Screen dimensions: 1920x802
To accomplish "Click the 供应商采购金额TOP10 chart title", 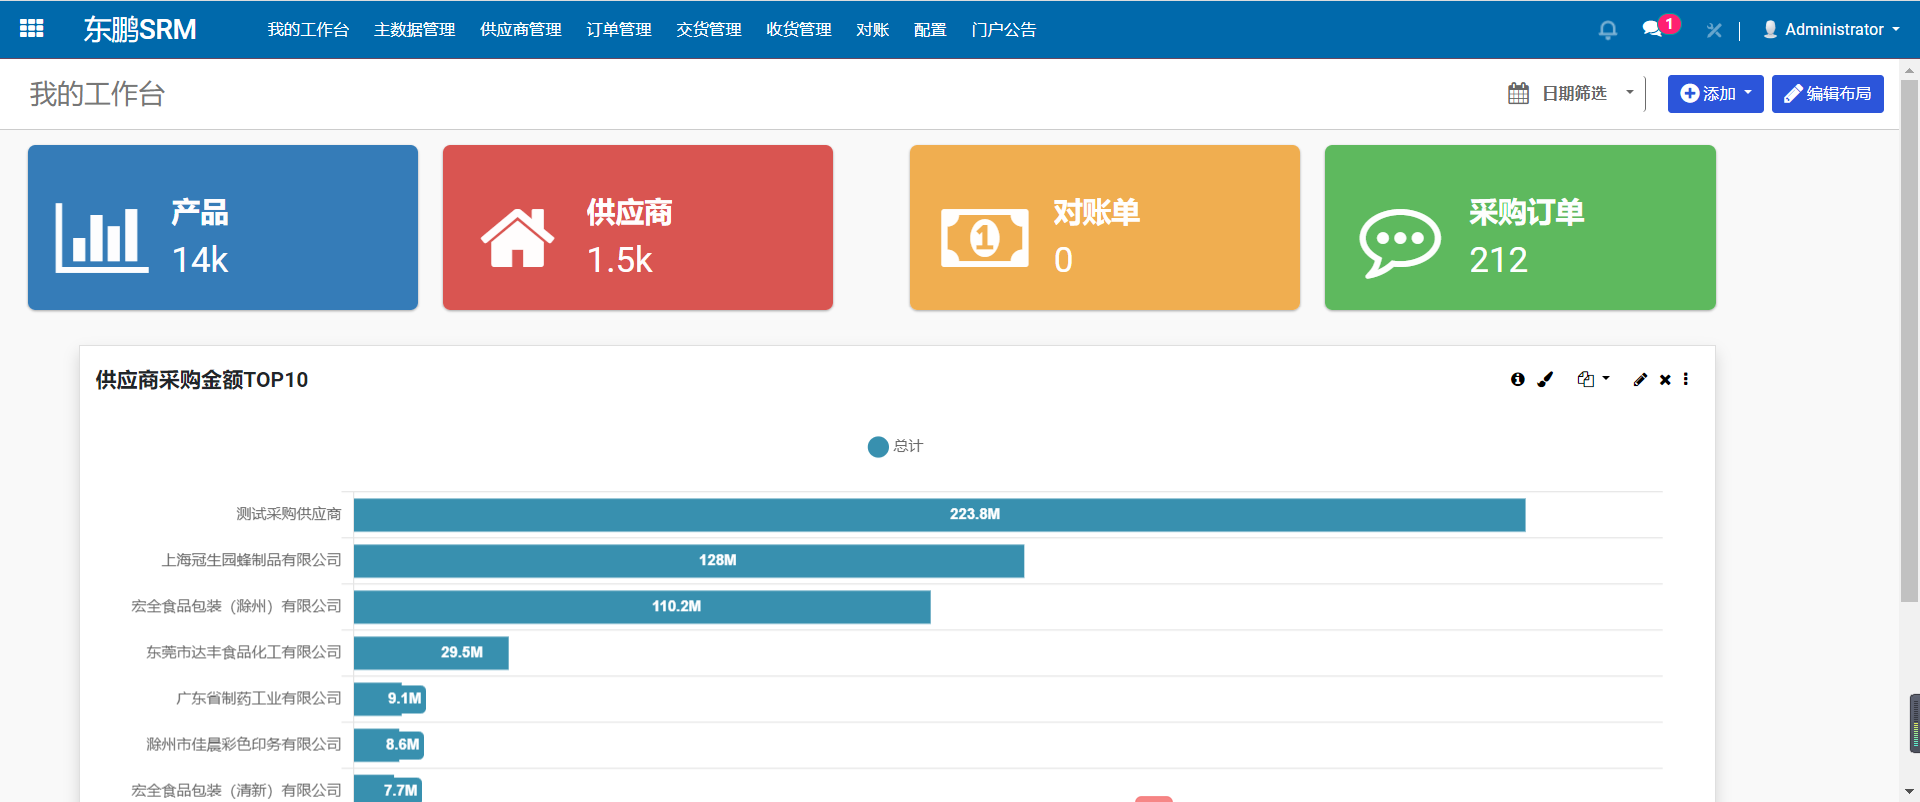I will point(202,380).
